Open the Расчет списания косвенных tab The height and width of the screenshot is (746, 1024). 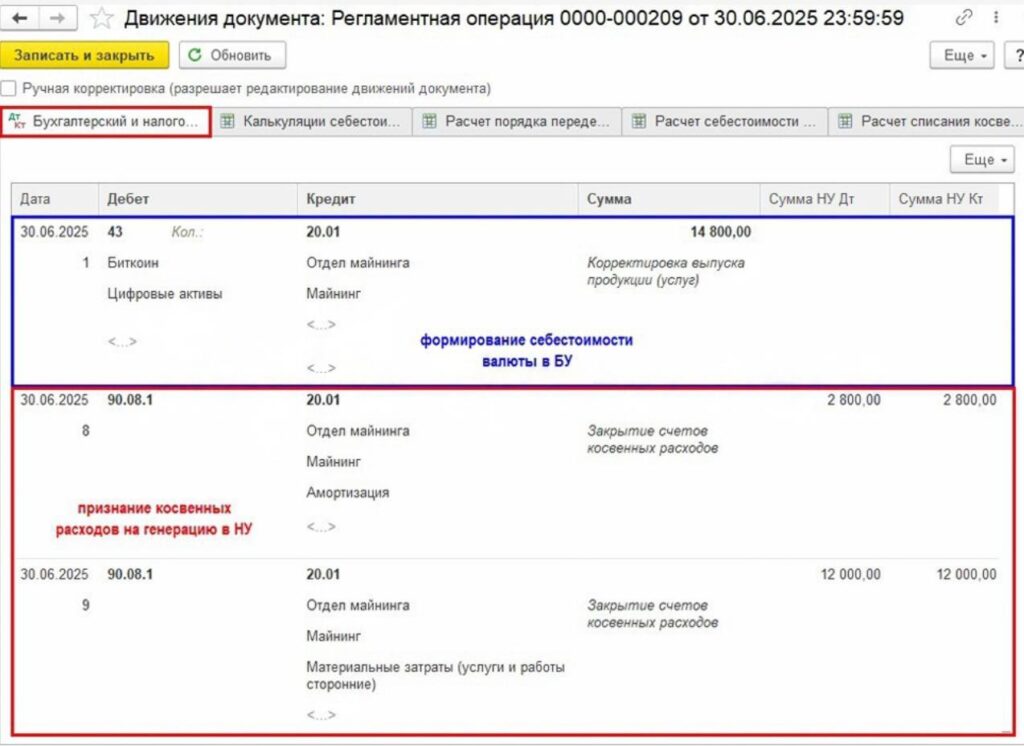pyautogui.click(x=928, y=121)
